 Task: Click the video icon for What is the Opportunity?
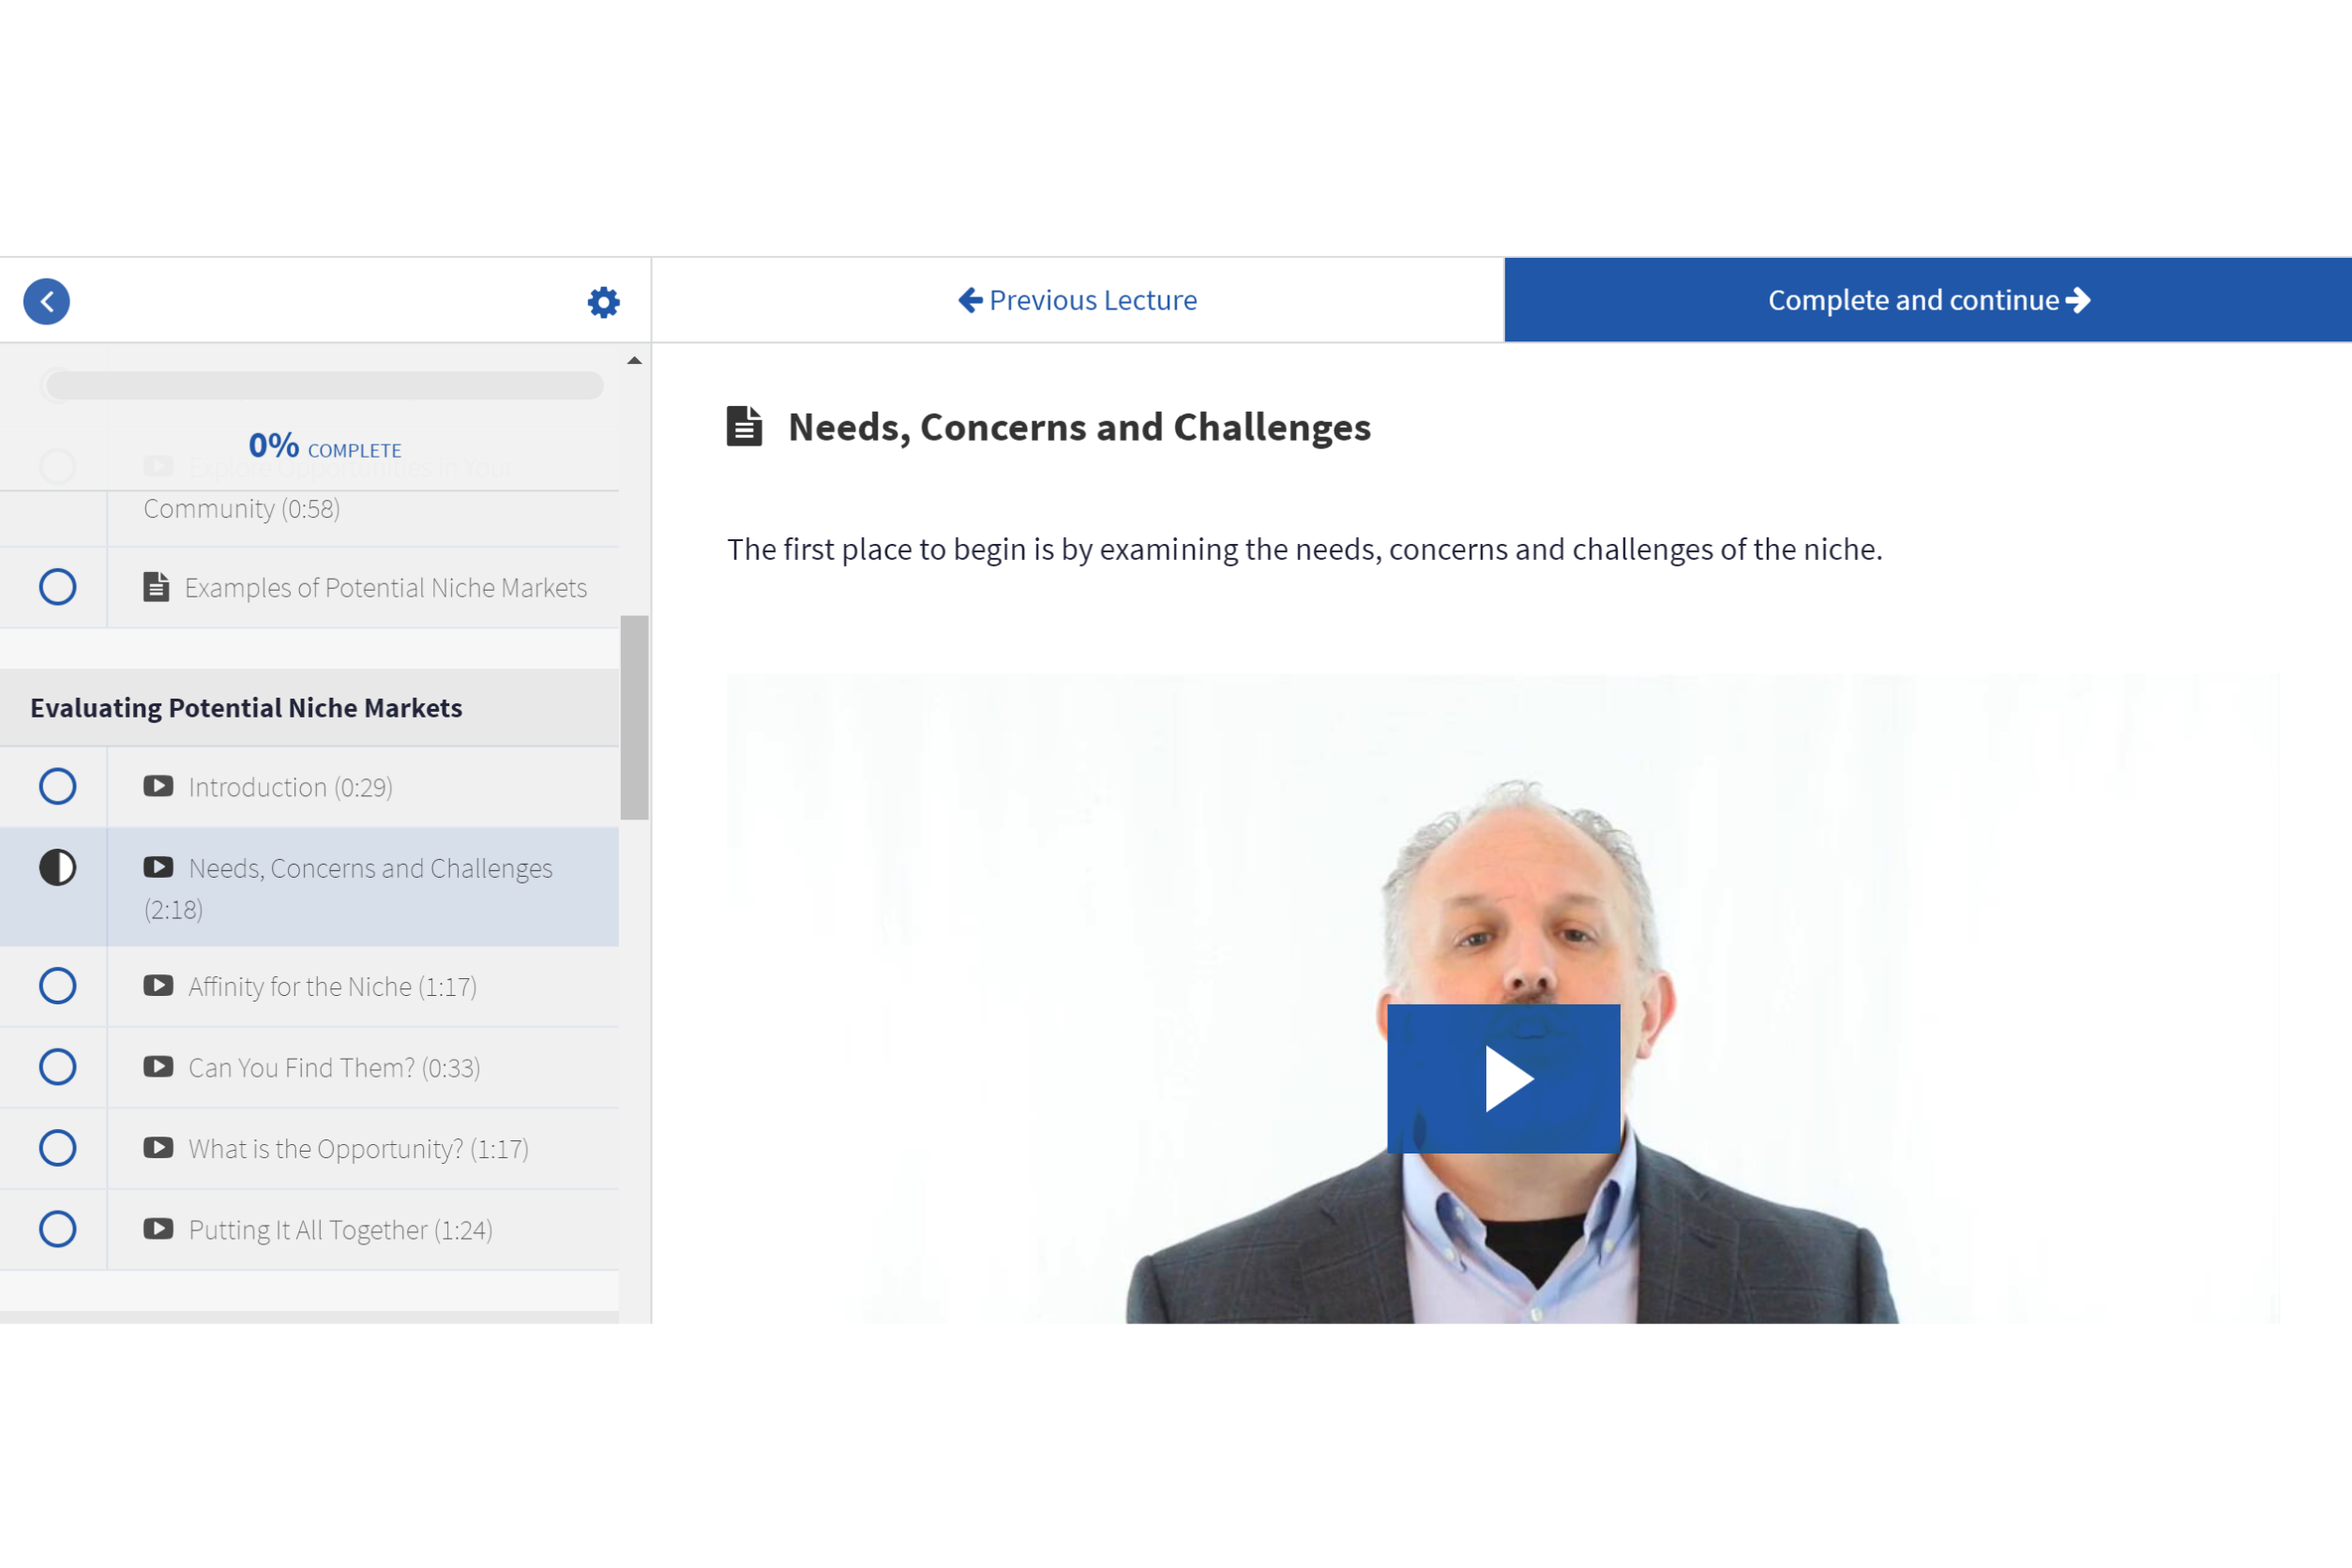pyautogui.click(x=158, y=1148)
